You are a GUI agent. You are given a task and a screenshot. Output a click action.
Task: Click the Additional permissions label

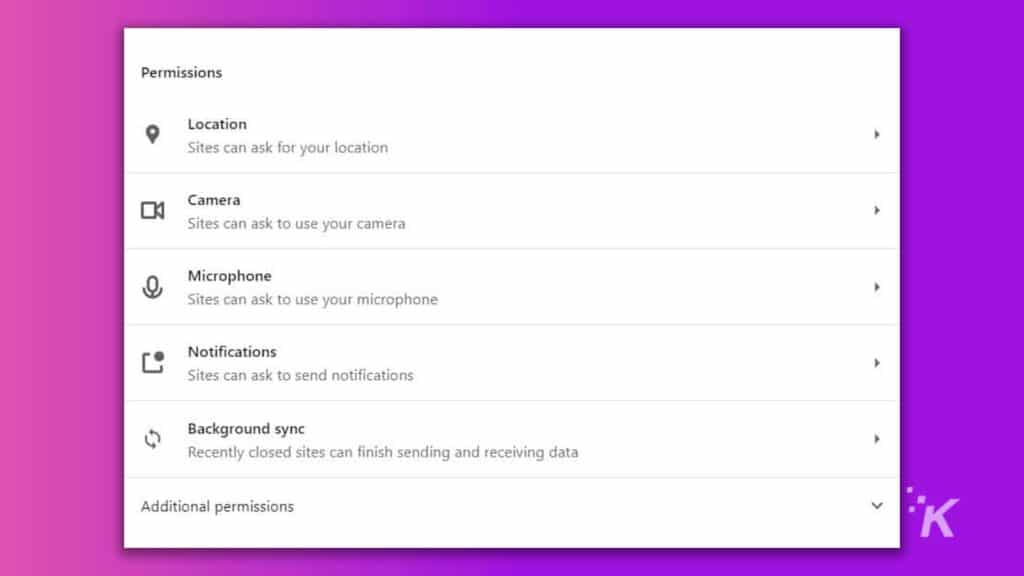(217, 507)
